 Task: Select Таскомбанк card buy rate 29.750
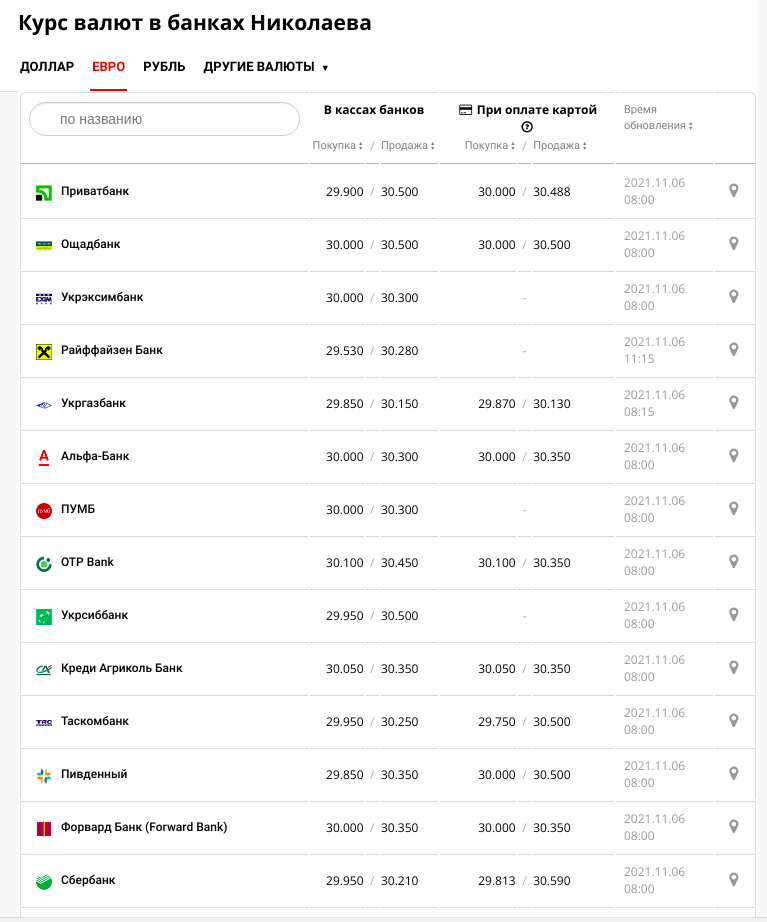point(496,721)
